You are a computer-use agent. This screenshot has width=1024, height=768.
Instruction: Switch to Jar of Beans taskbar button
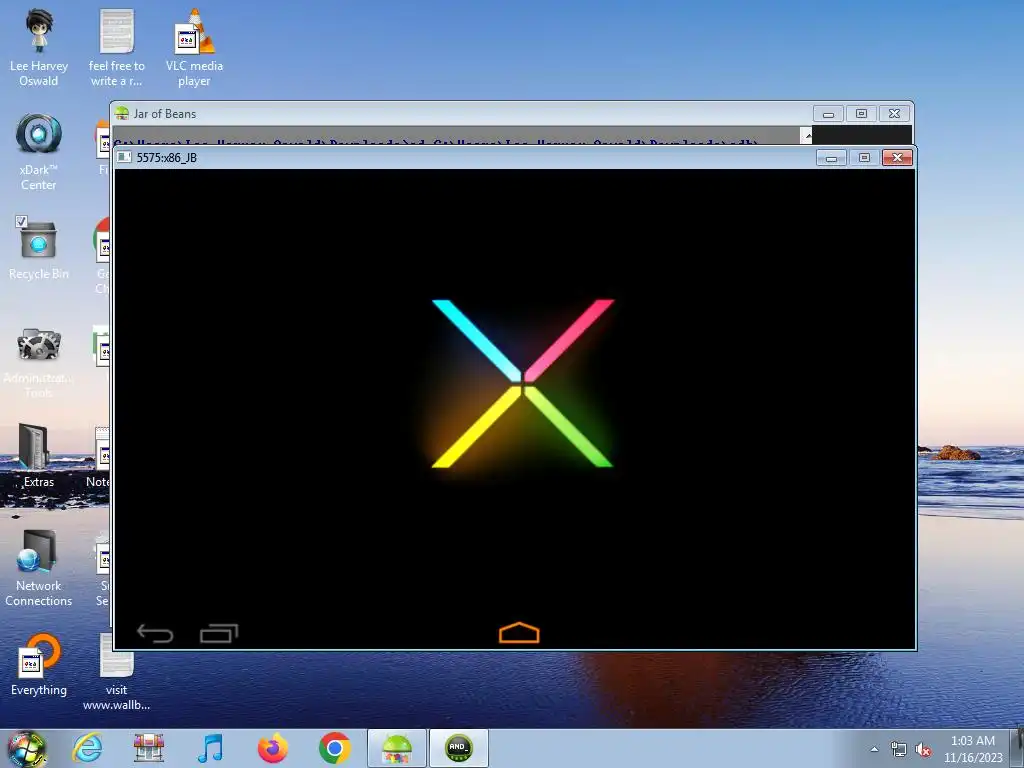coord(397,748)
